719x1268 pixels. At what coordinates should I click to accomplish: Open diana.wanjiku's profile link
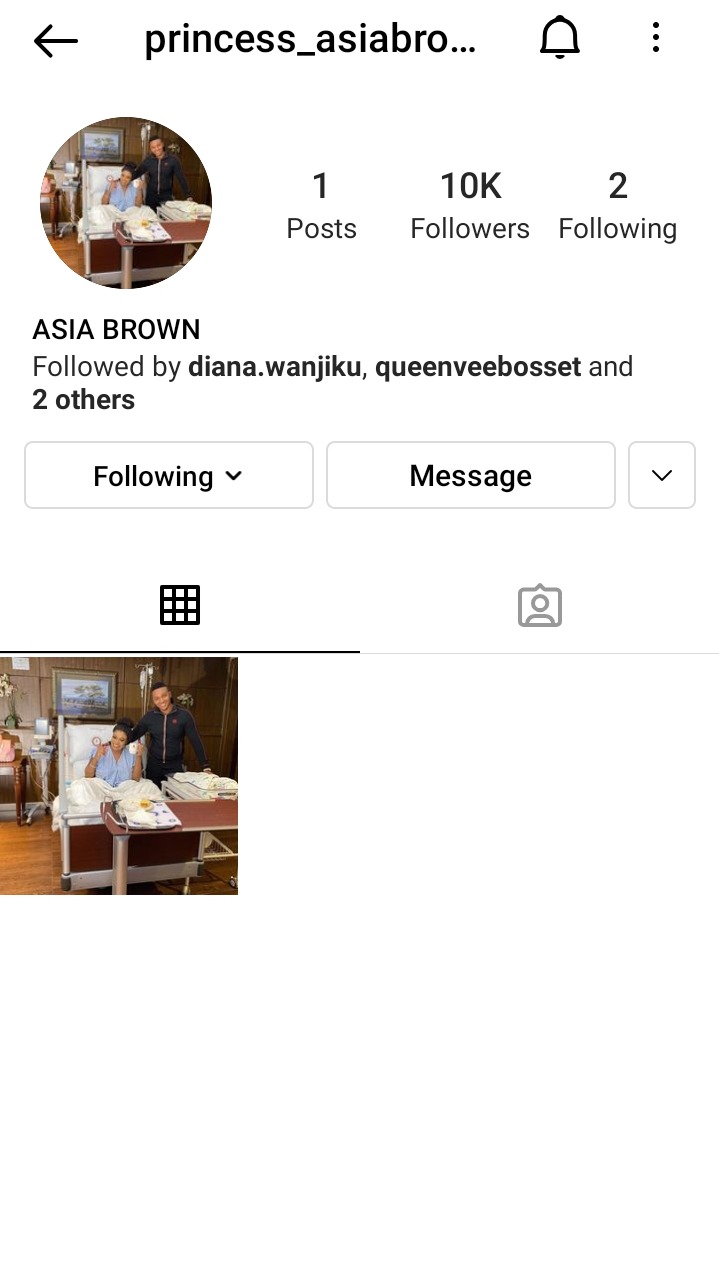tap(274, 367)
